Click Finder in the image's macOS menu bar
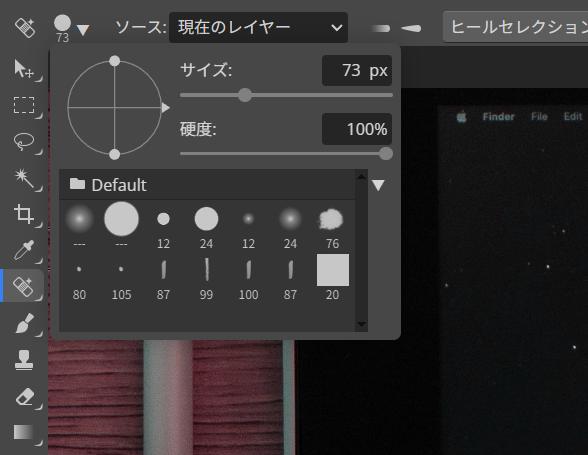The image size is (588, 455). click(x=498, y=117)
